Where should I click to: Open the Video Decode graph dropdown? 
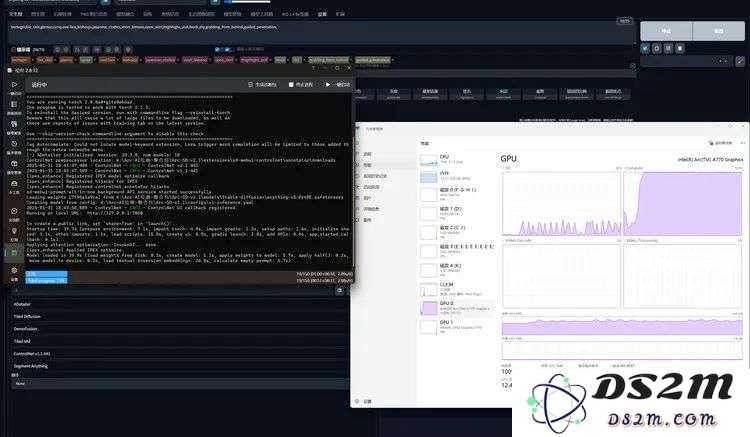click(518, 240)
